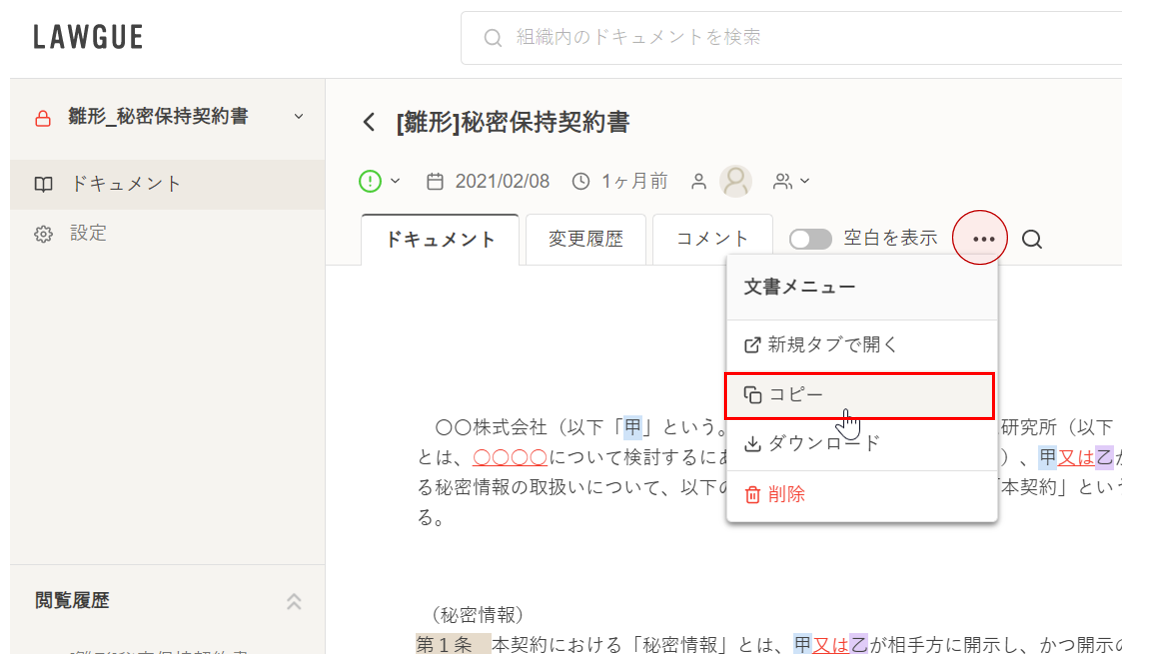1162x661 pixels.
Task: Collapse the 閲覧履歴 section
Action: click(294, 601)
